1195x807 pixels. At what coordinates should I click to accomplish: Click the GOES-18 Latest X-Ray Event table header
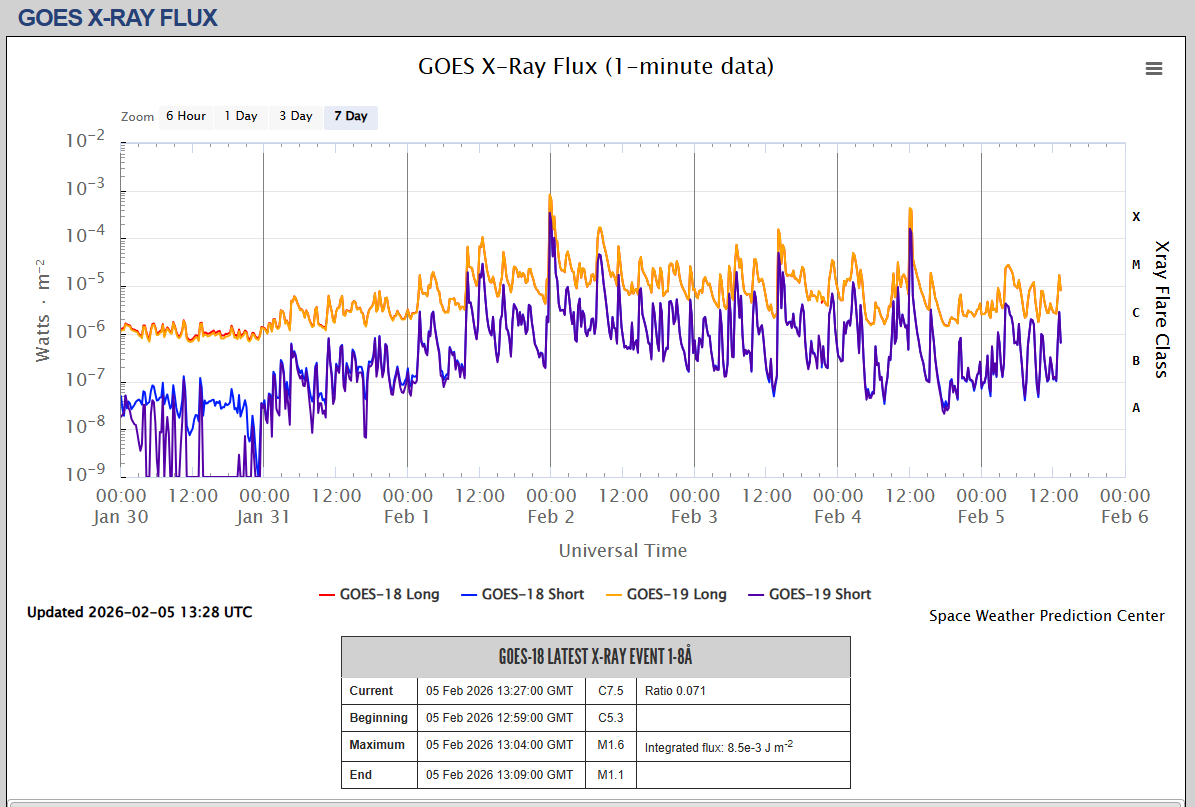(595, 657)
